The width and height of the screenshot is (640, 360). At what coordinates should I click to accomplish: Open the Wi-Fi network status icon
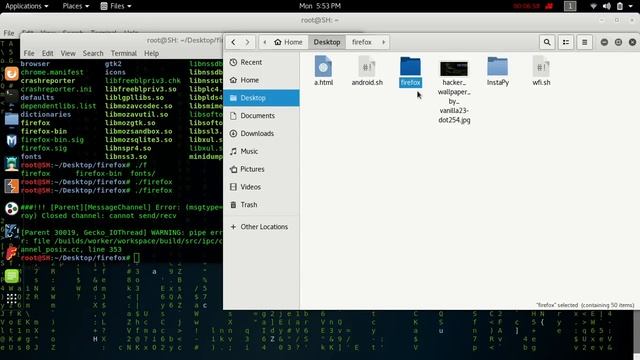593,6
